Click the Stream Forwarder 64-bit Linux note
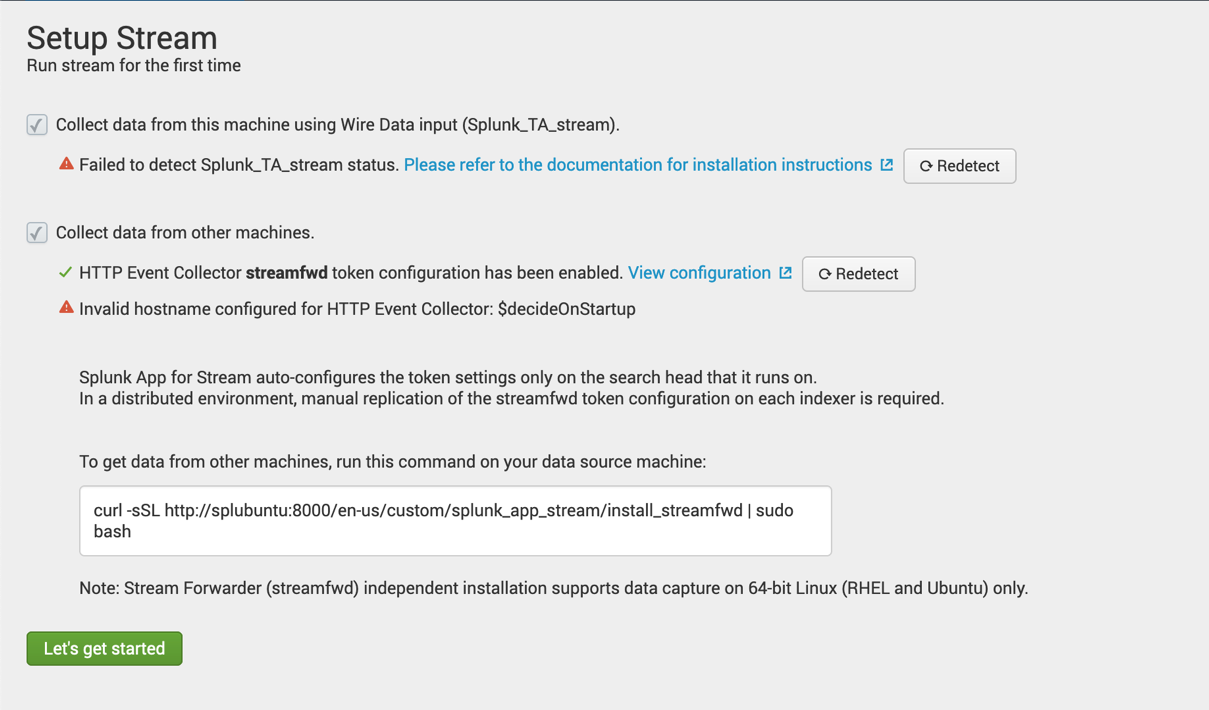 click(x=553, y=588)
